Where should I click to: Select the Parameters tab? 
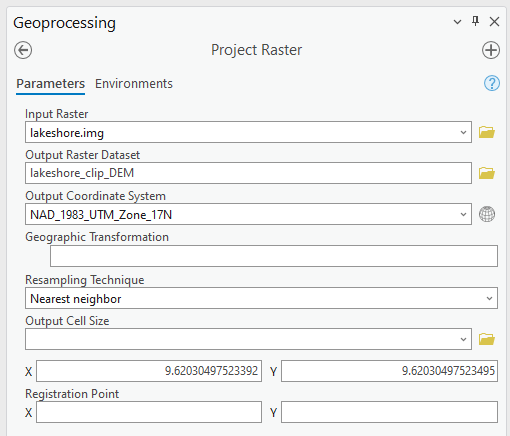50,84
